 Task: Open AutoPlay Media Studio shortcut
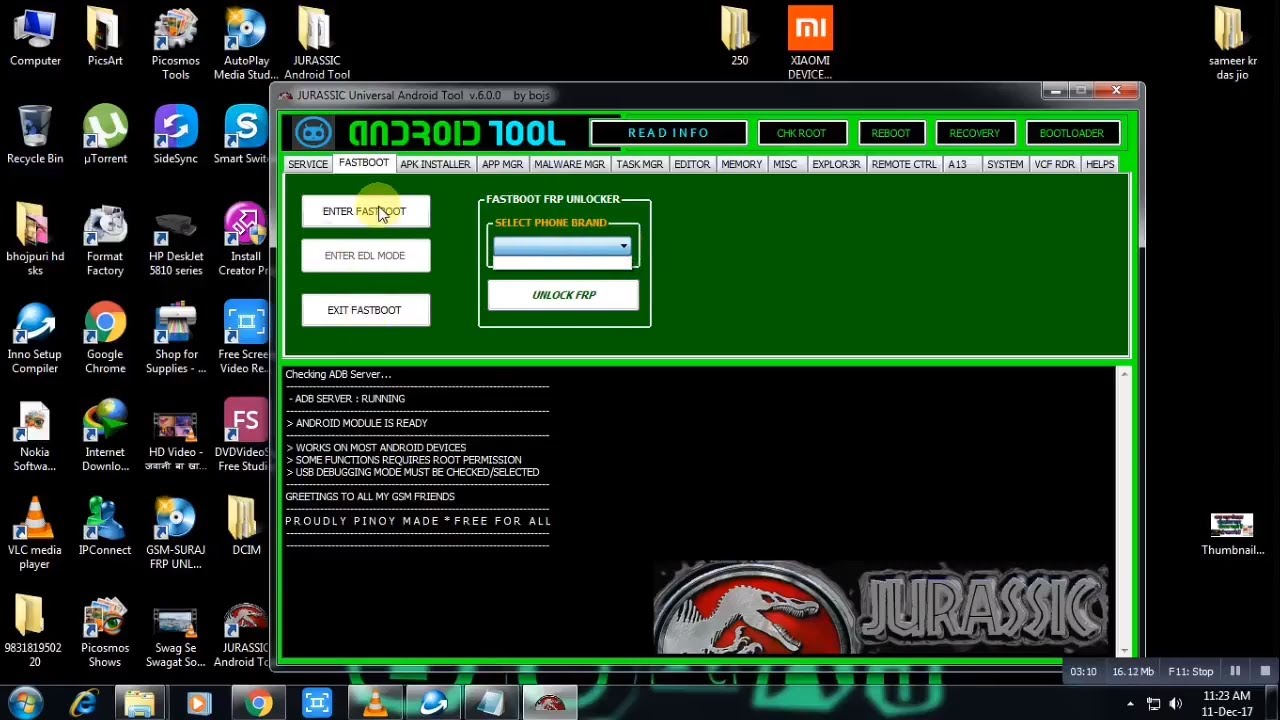[x=245, y=44]
